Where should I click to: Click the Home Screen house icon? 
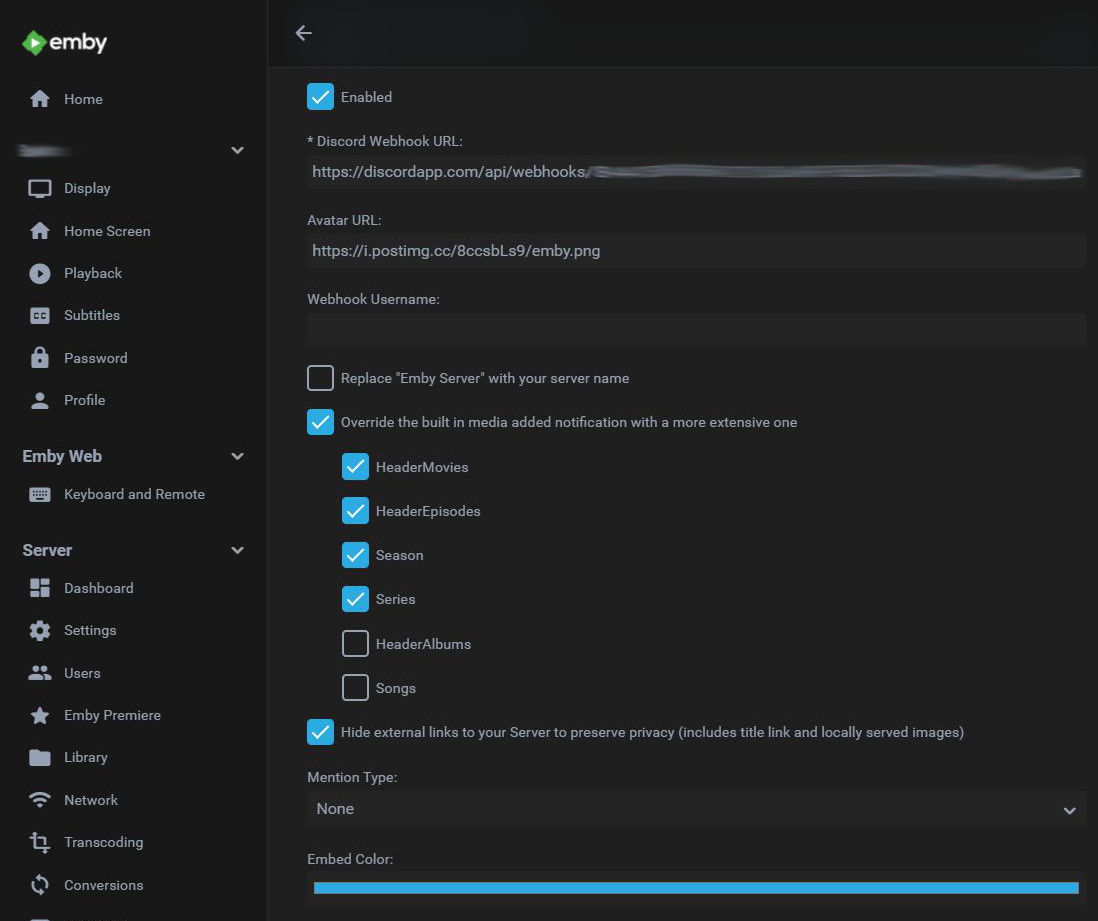(40, 231)
